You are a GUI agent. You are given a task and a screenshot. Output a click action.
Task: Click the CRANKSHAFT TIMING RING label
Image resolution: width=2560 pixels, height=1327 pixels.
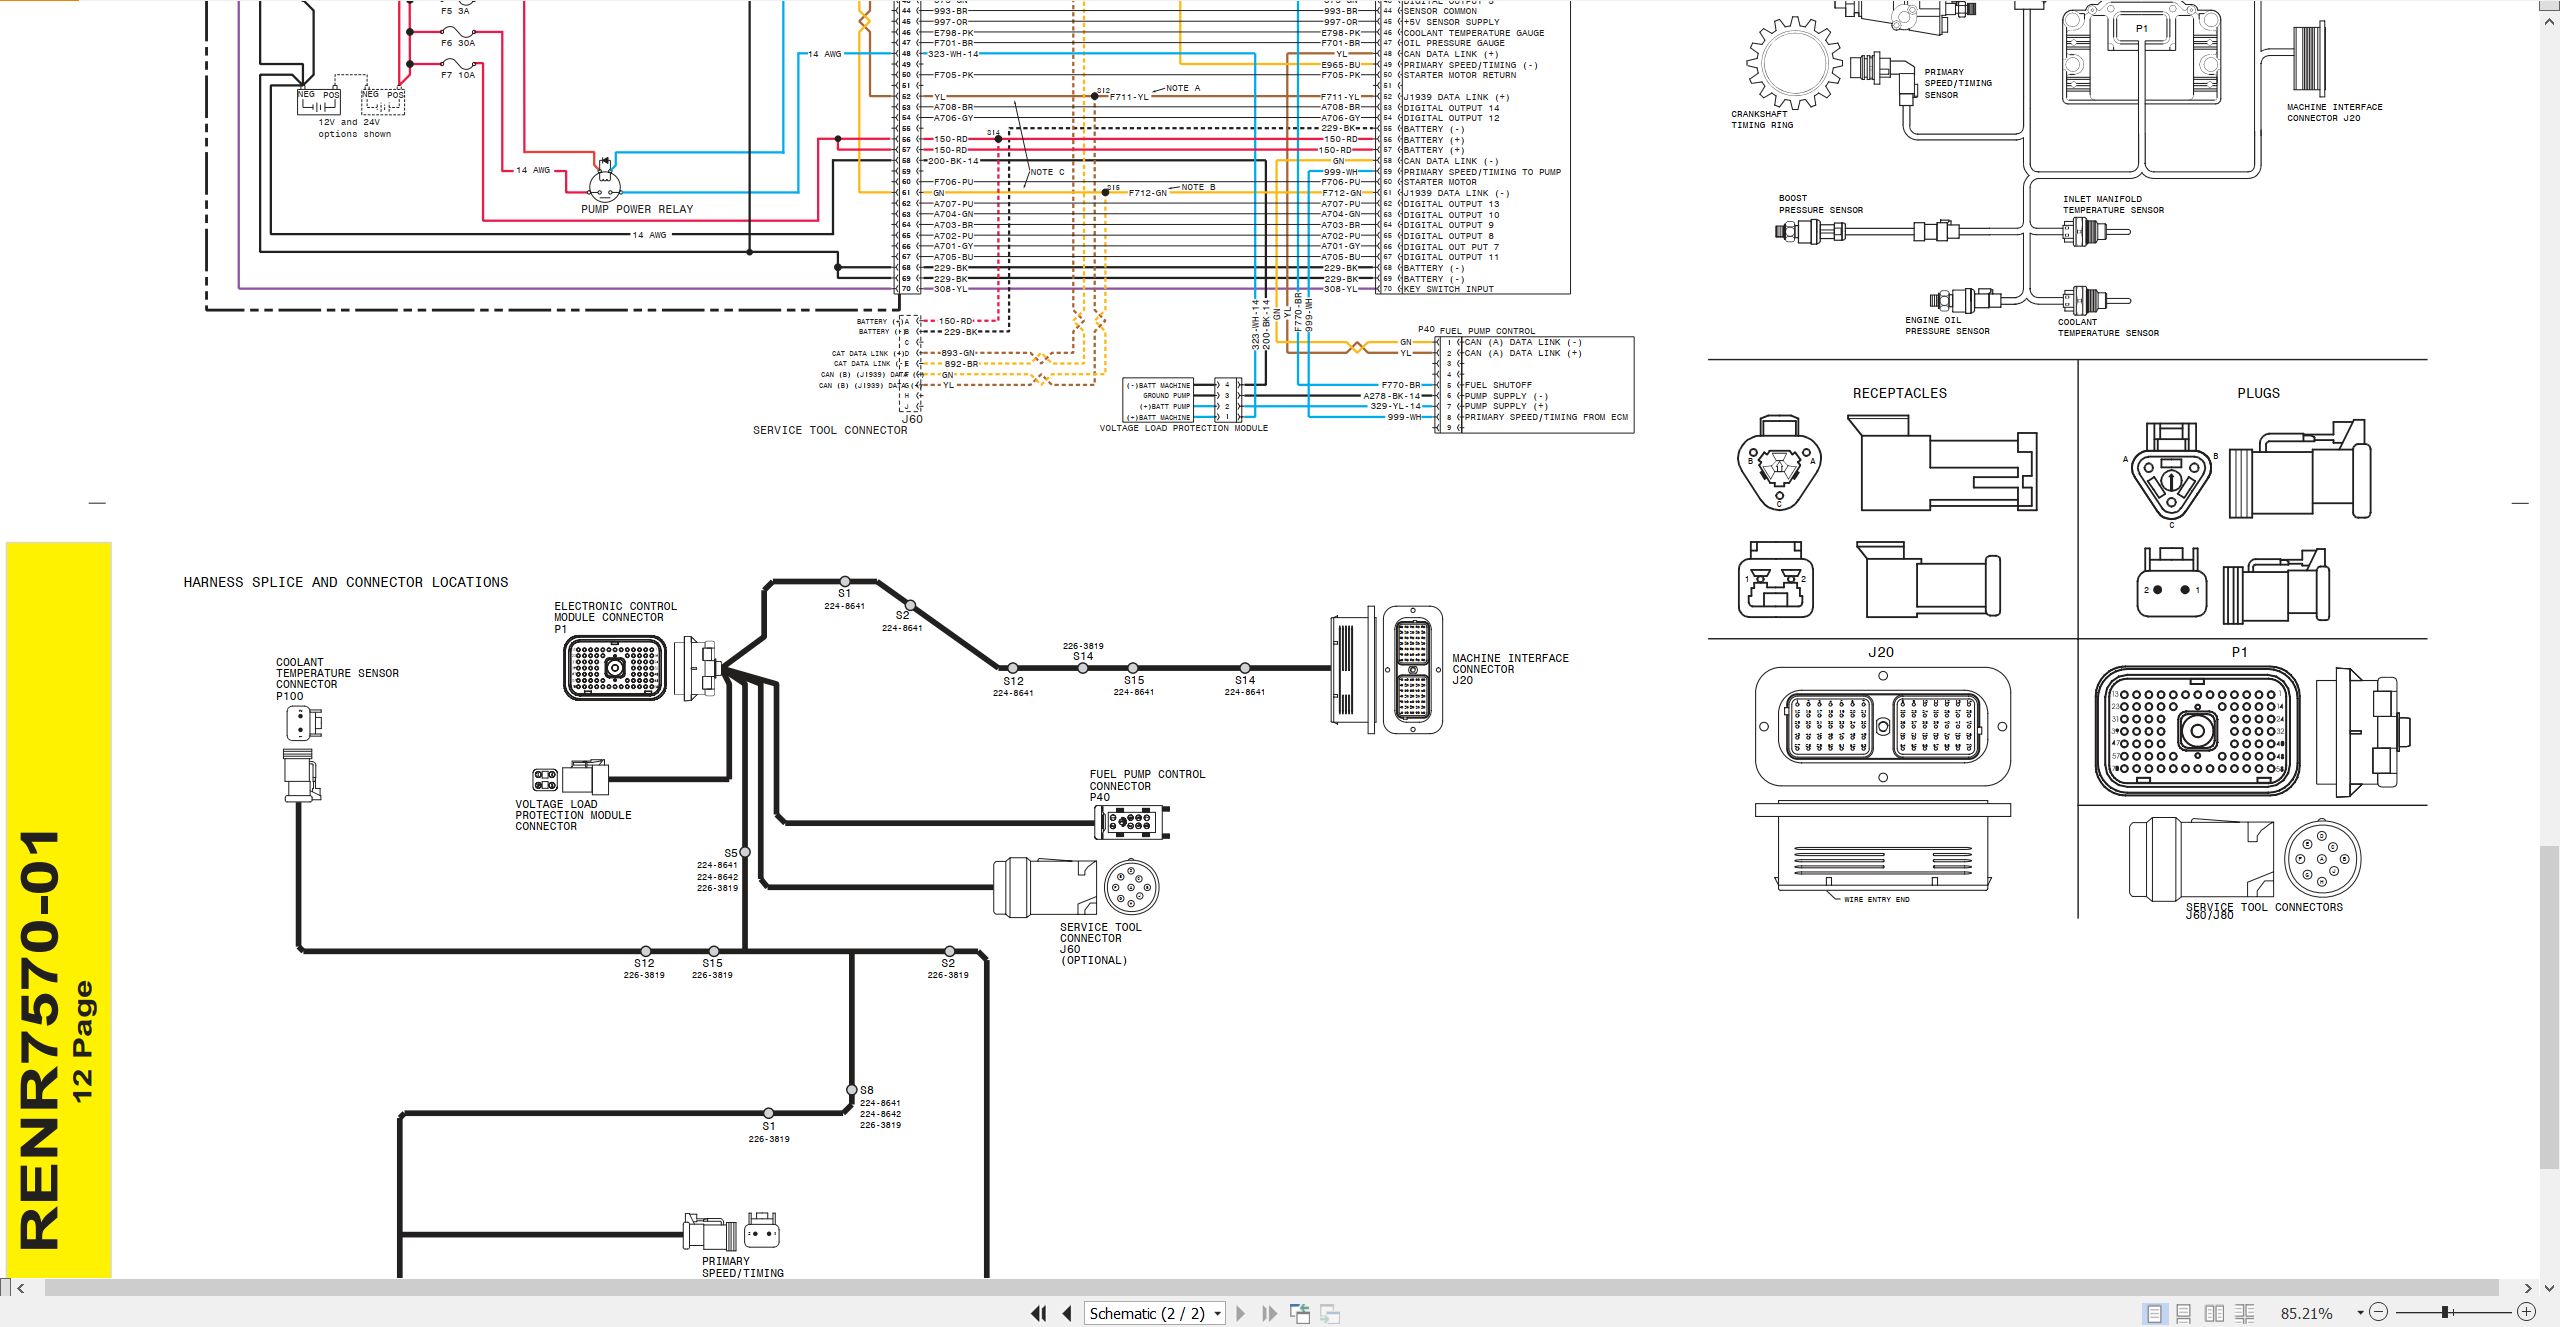pos(1760,119)
